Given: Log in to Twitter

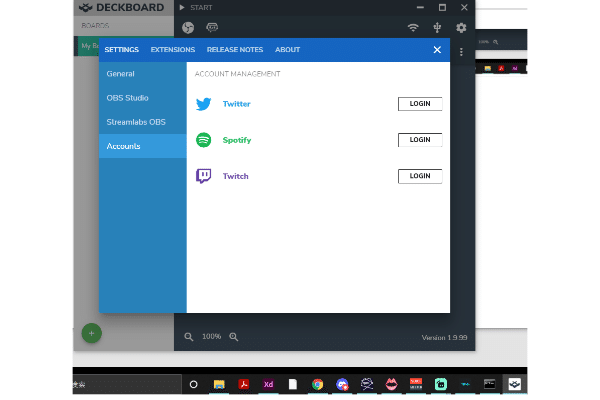Looking at the screenshot, I should click(x=420, y=104).
